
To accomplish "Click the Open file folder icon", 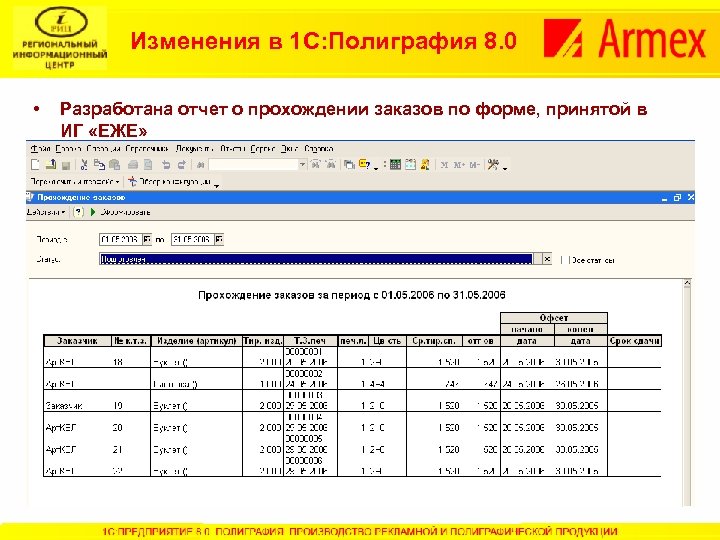I will pos(51,164).
